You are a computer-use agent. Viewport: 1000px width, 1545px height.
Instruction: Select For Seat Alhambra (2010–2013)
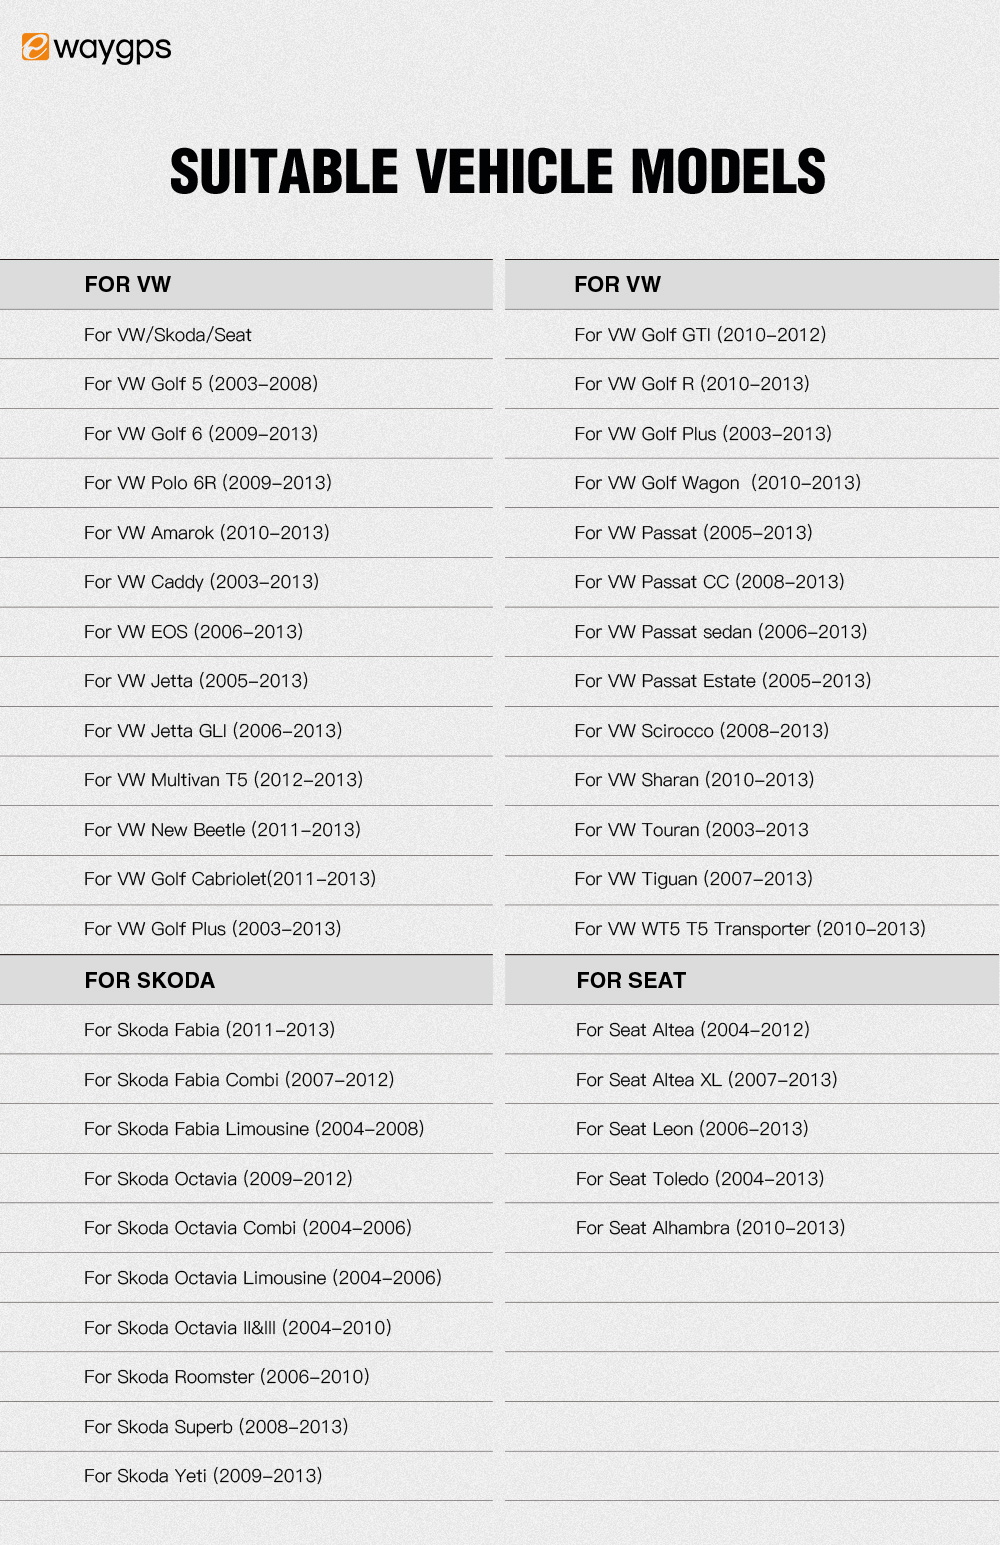710,1228
